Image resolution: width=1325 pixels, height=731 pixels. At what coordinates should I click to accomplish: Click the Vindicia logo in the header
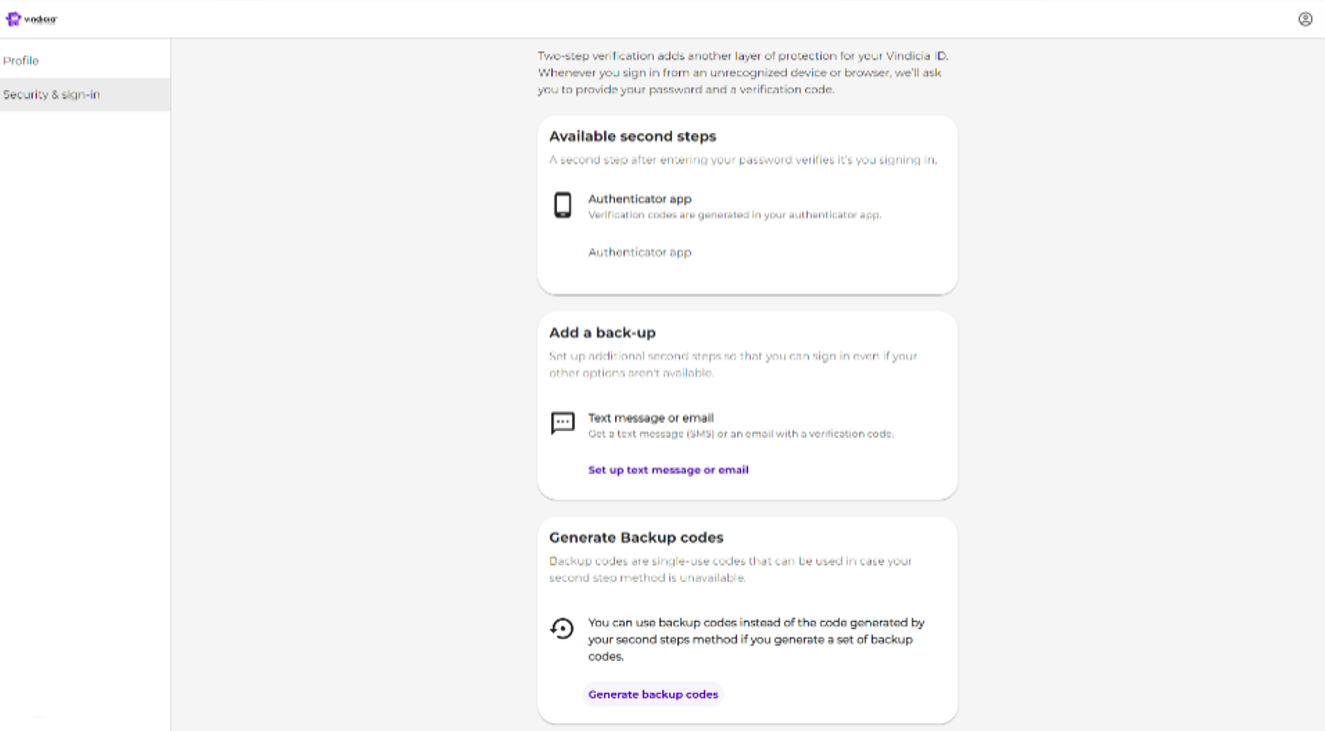click(x=31, y=19)
